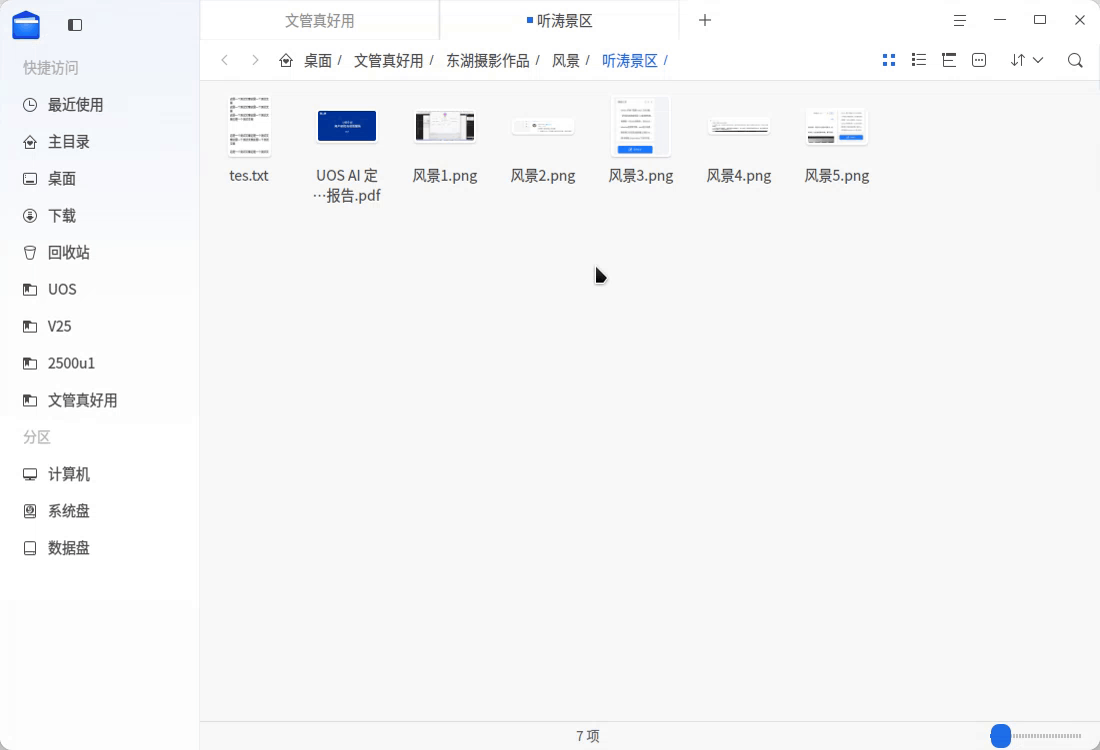The height and width of the screenshot is (750, 1100).
Task: Open the search tool
Action: click(1075, 60)
